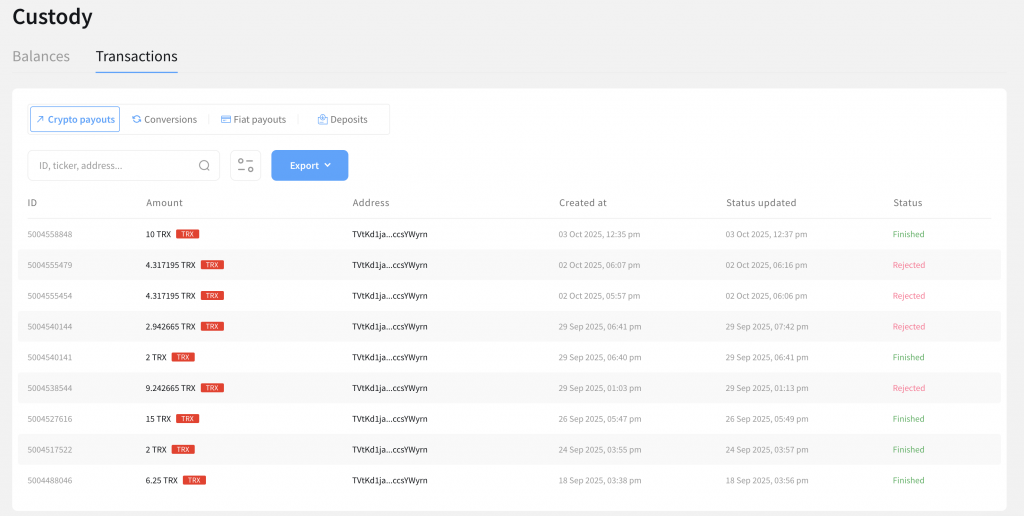Click the Fiat payouts card icon

tap(226, 120)
